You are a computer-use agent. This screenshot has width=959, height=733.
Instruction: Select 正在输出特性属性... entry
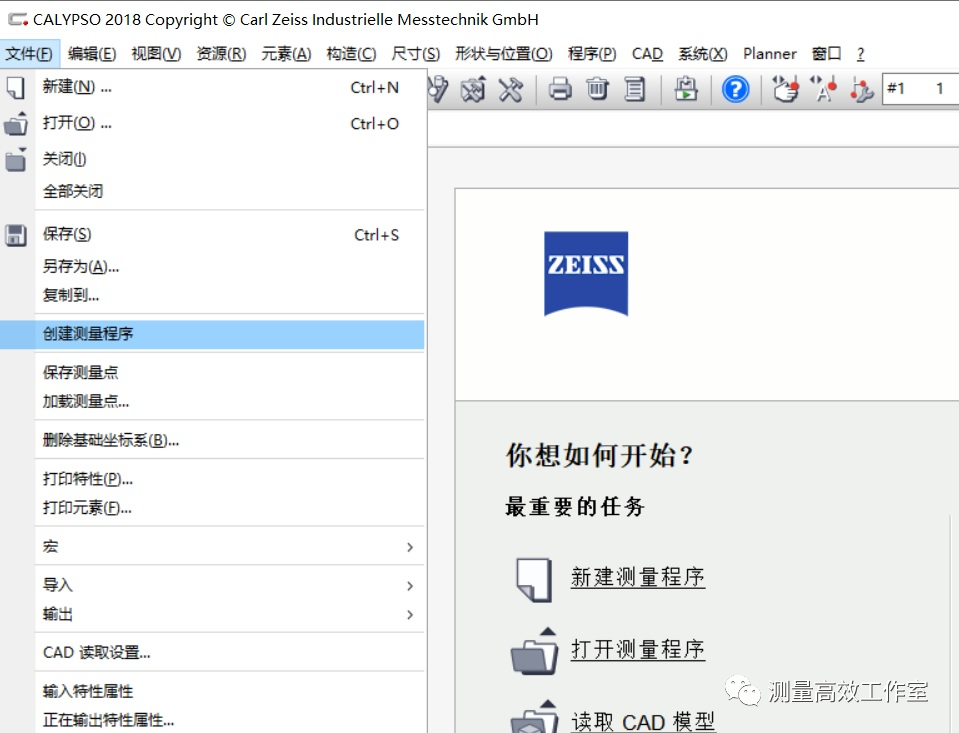212,720
